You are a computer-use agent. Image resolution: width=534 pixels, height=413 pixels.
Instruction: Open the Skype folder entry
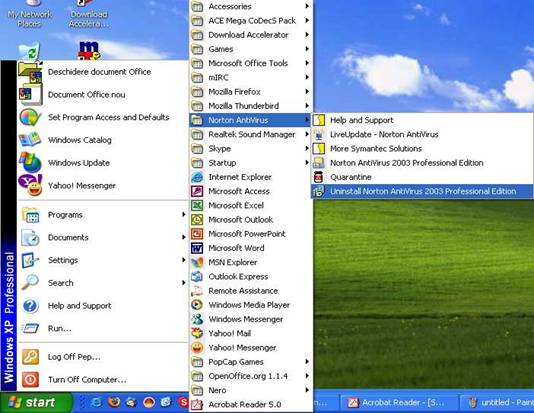pos(250,149)
